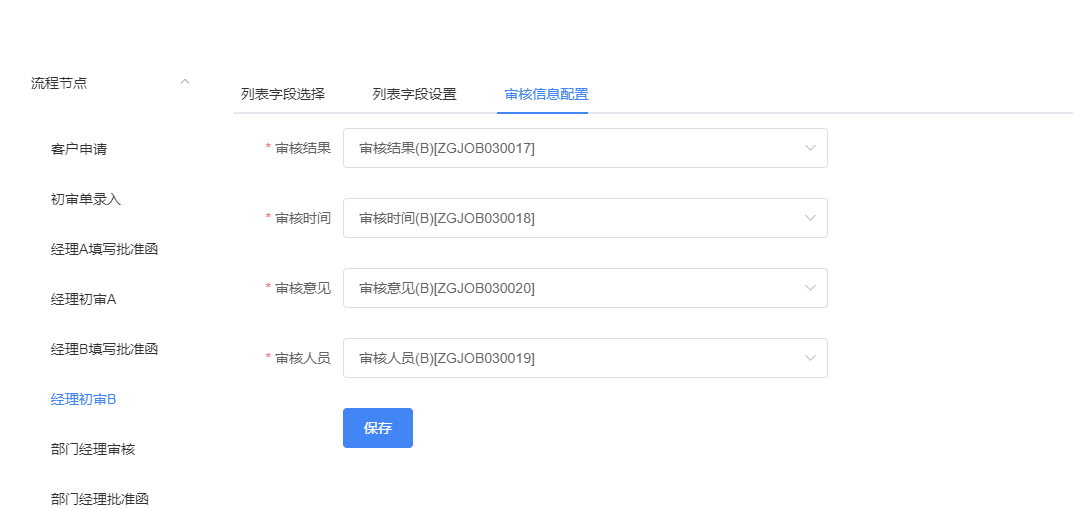Click the arrow icon in 审核意见 select
The width and height of the screenshot is (1073, 509).
tap(810, 288)
